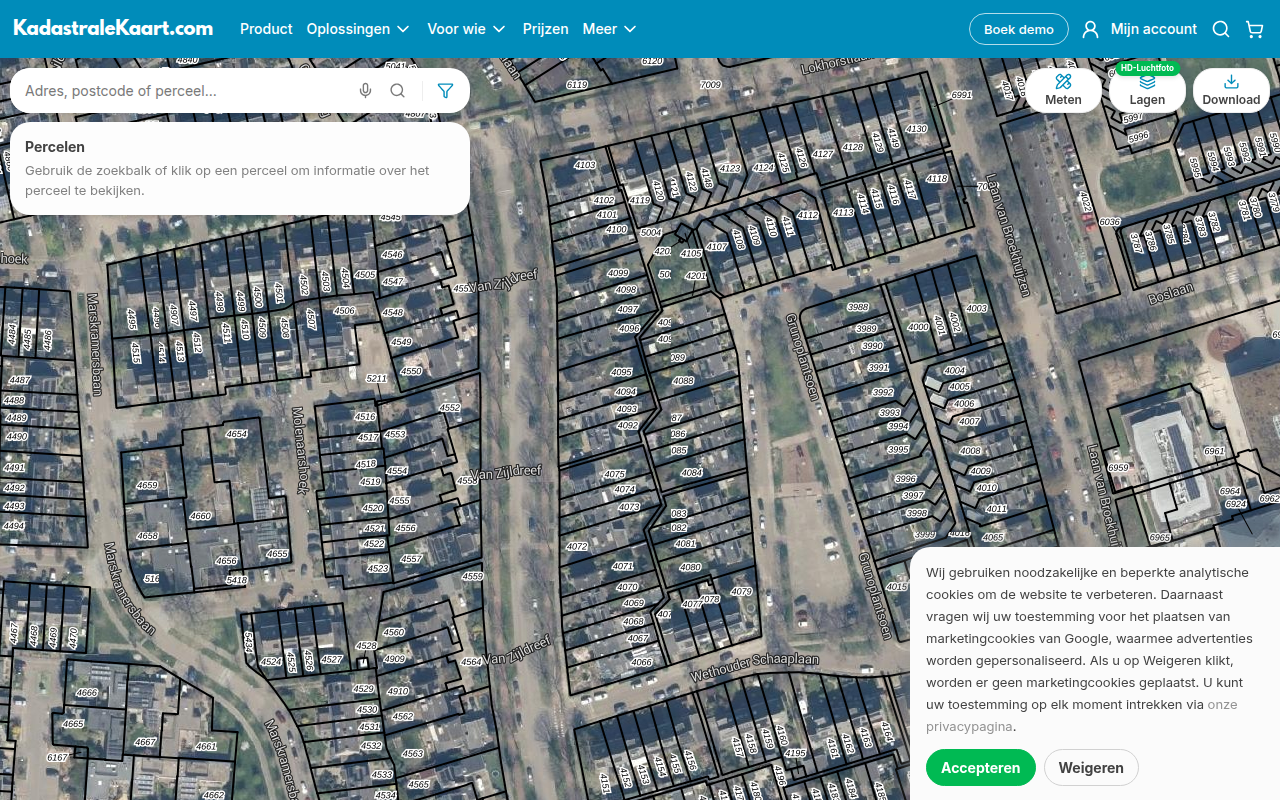
Task: Go to KadastraleKaart.com home logo
Action: point(113,28)
